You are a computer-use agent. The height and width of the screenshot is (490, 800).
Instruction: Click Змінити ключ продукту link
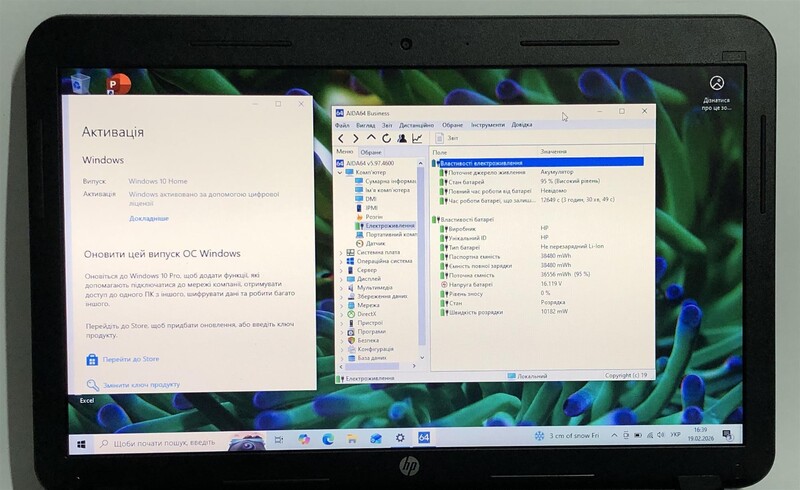141,385
